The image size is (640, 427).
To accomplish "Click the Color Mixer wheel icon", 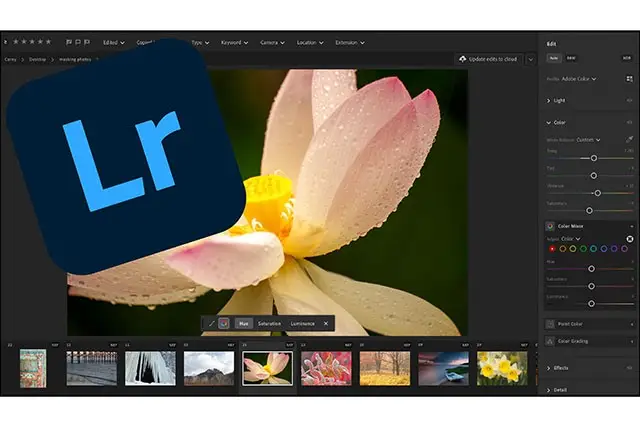I will coord(550,226).
